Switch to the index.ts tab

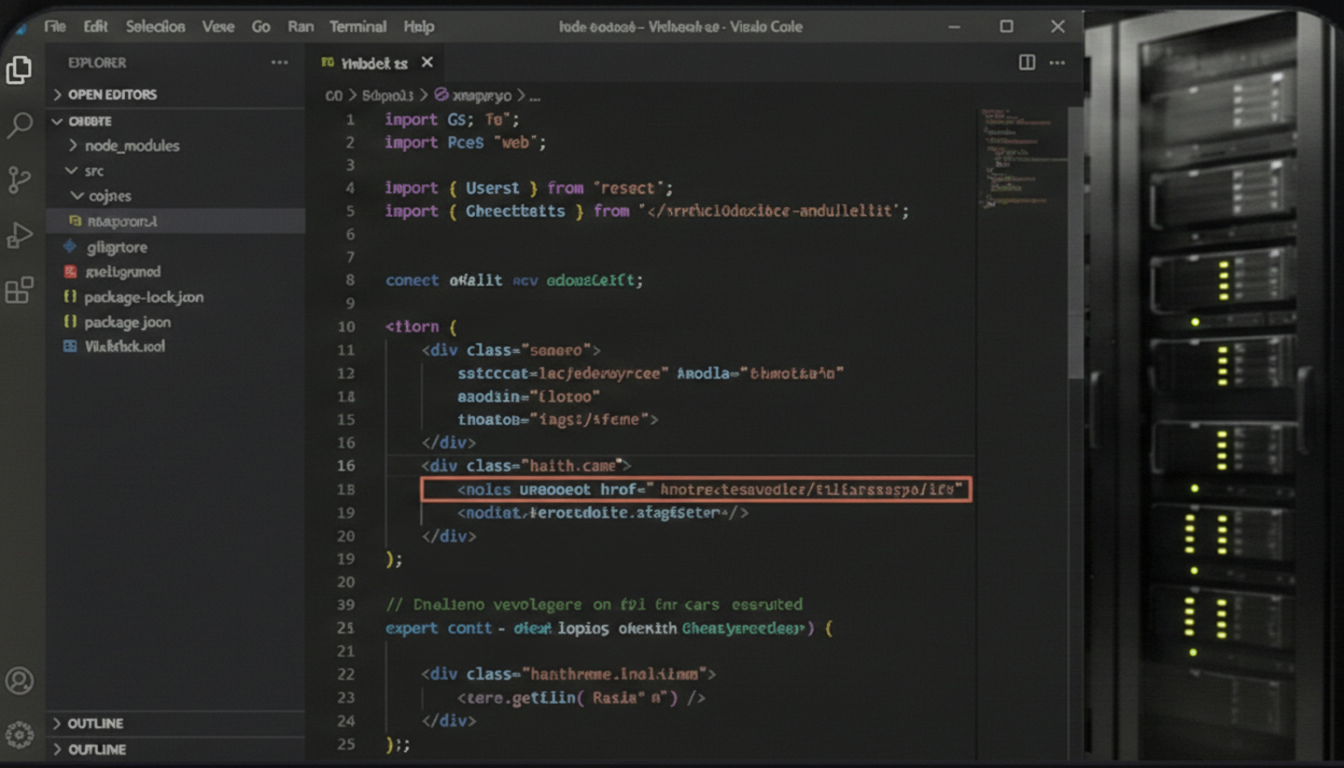[373, 62]
